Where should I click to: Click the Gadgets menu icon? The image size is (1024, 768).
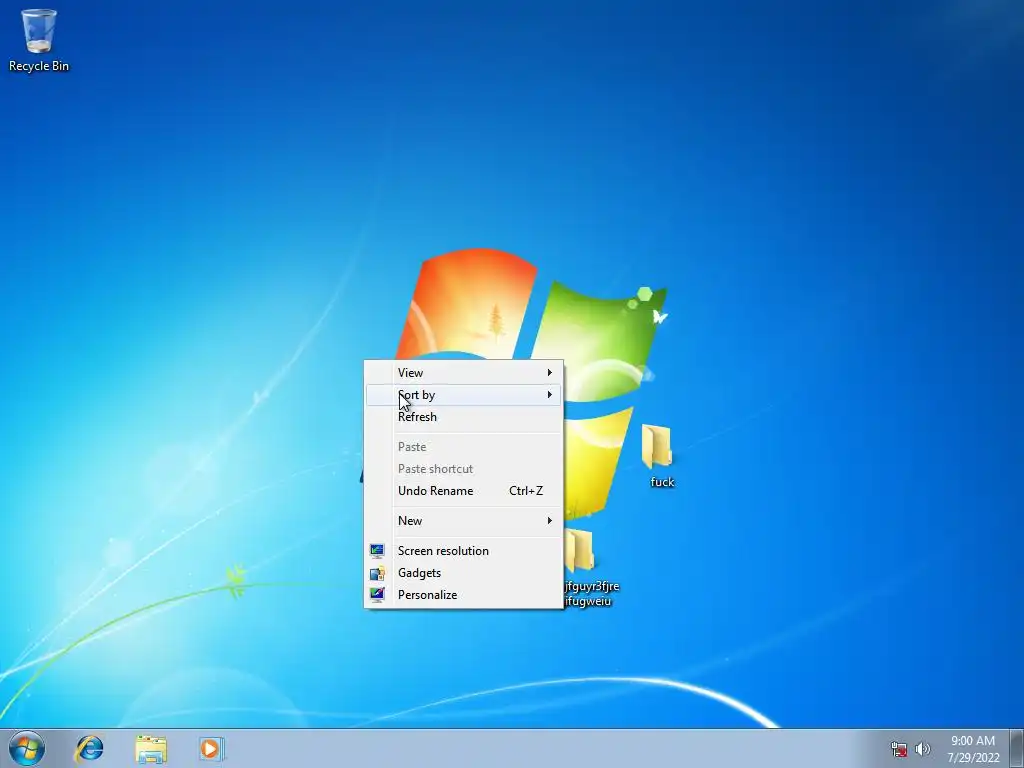pos(377,573)
